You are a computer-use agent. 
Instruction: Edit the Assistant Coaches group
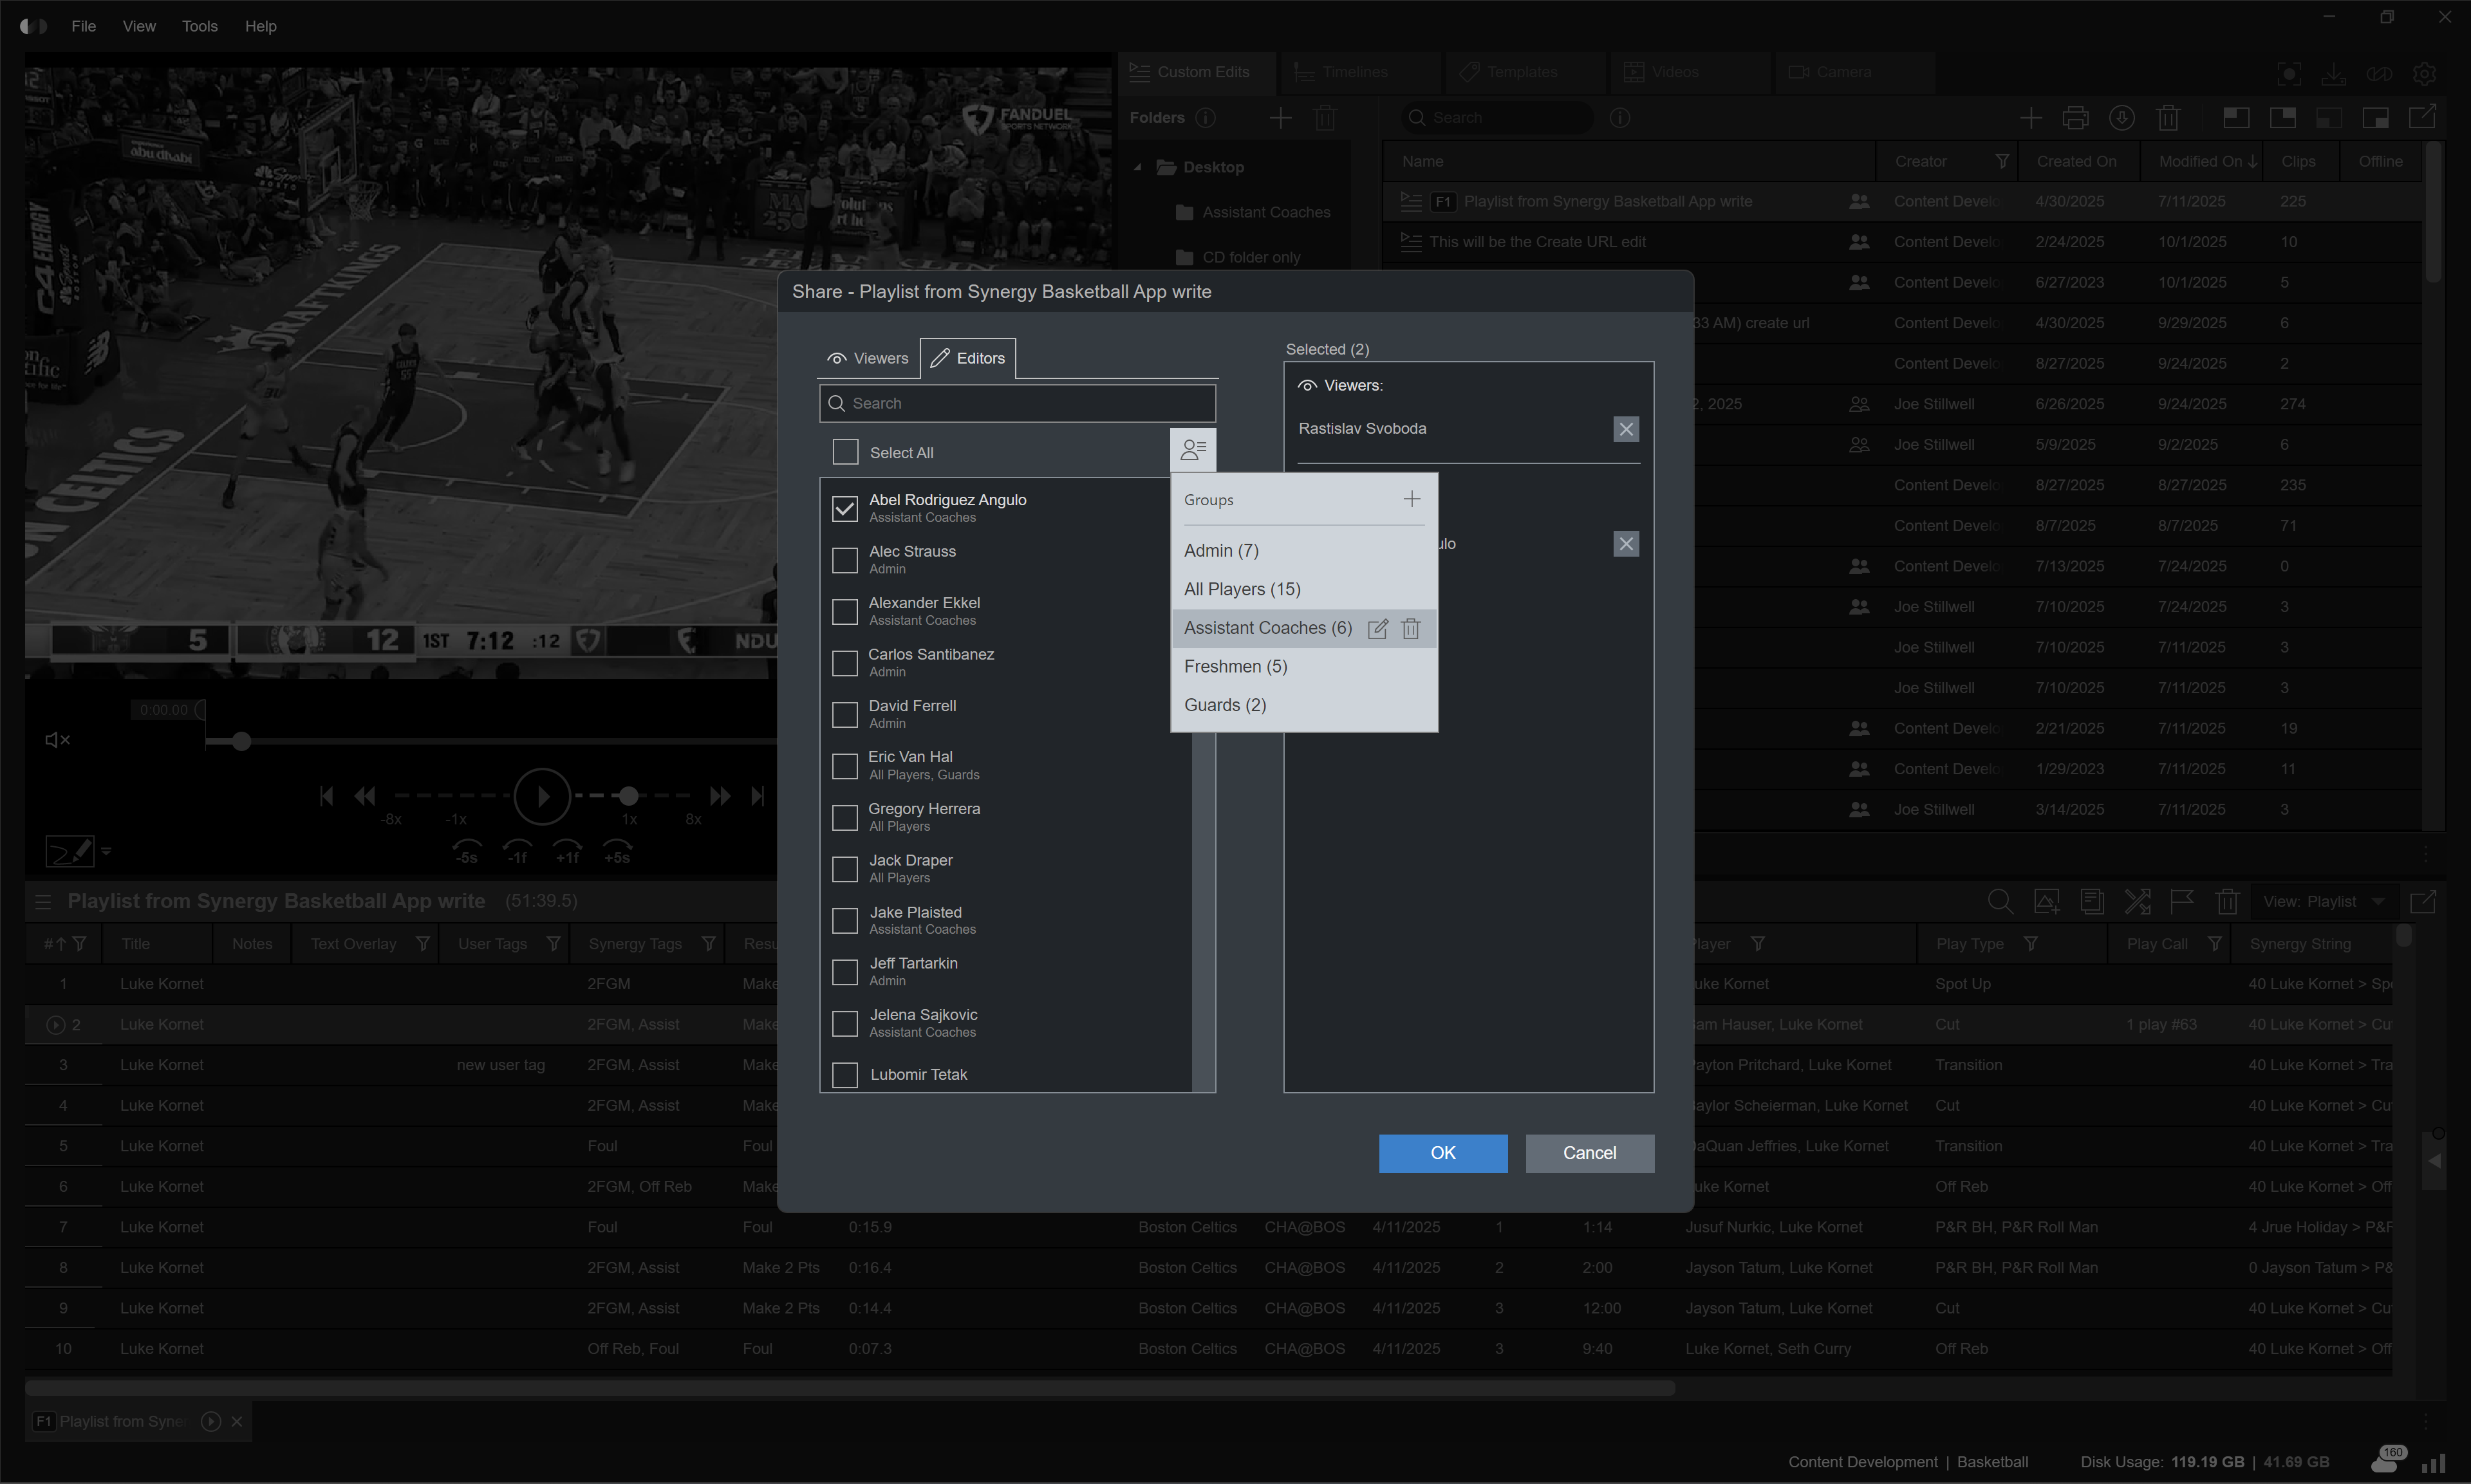(x=1377, y=628)
